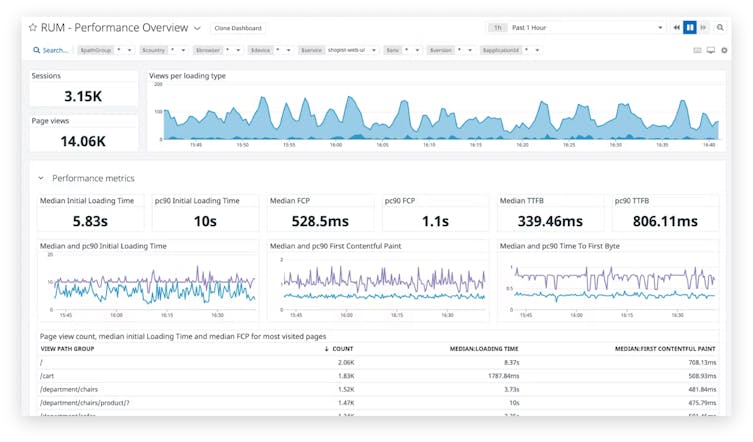Collapse the Performance metrics section
The width and height of the screenshot is (753, 442).
(x=41, y=178)
